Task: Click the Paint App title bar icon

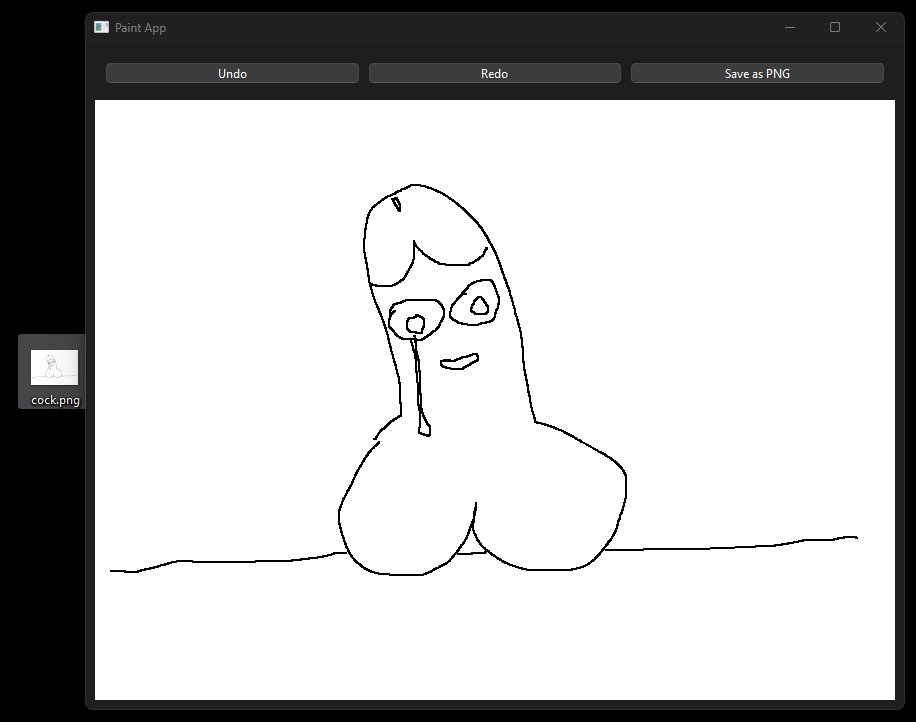Action: (x=101, y=27)
